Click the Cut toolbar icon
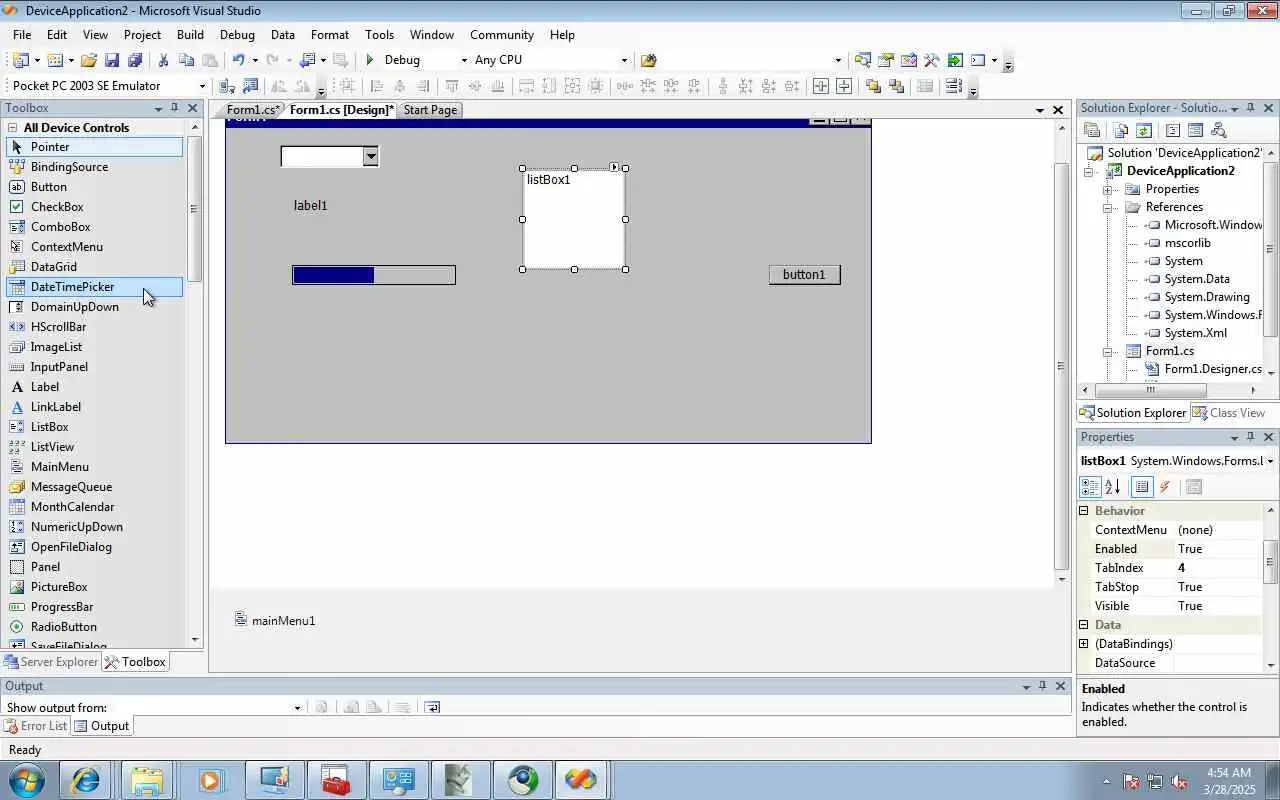Screen dimensions: 1280x800 pyautogui.click(x=164, y=60)
